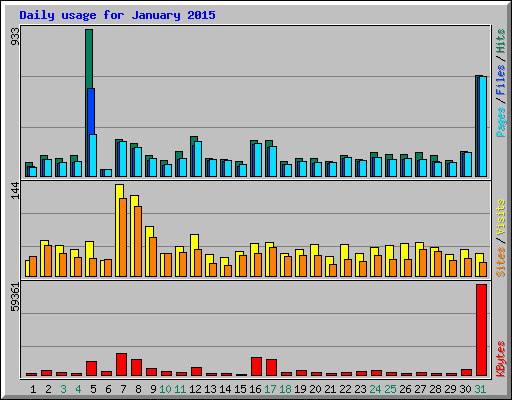The height and width of the screenshot is (400, 512).
Task: Click day label 29 on the x-axis
Action: pos(450,389)
